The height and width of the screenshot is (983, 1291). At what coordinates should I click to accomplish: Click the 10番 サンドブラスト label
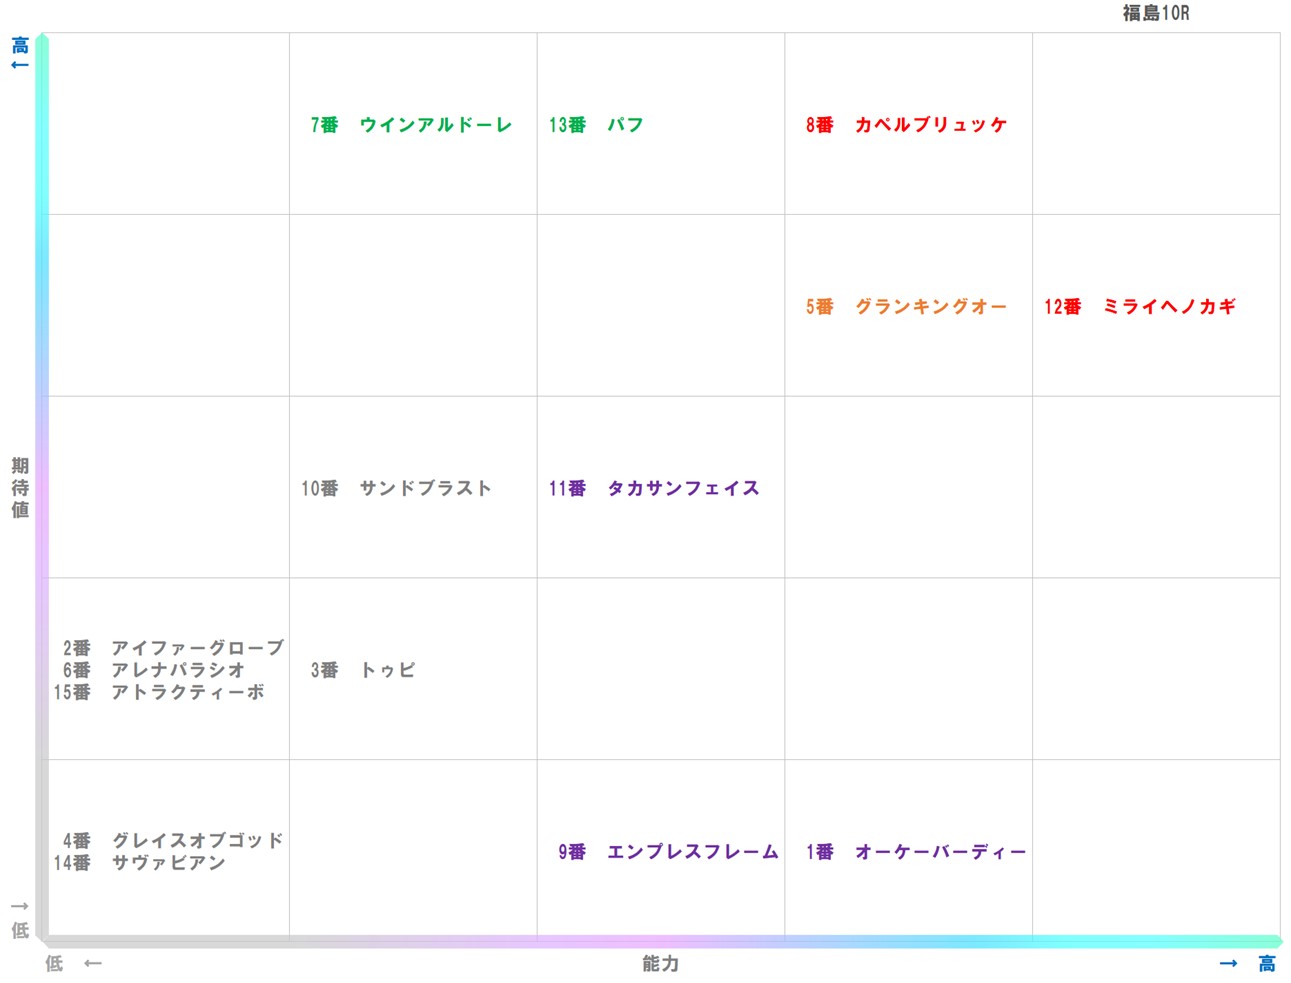pos(396,488)
